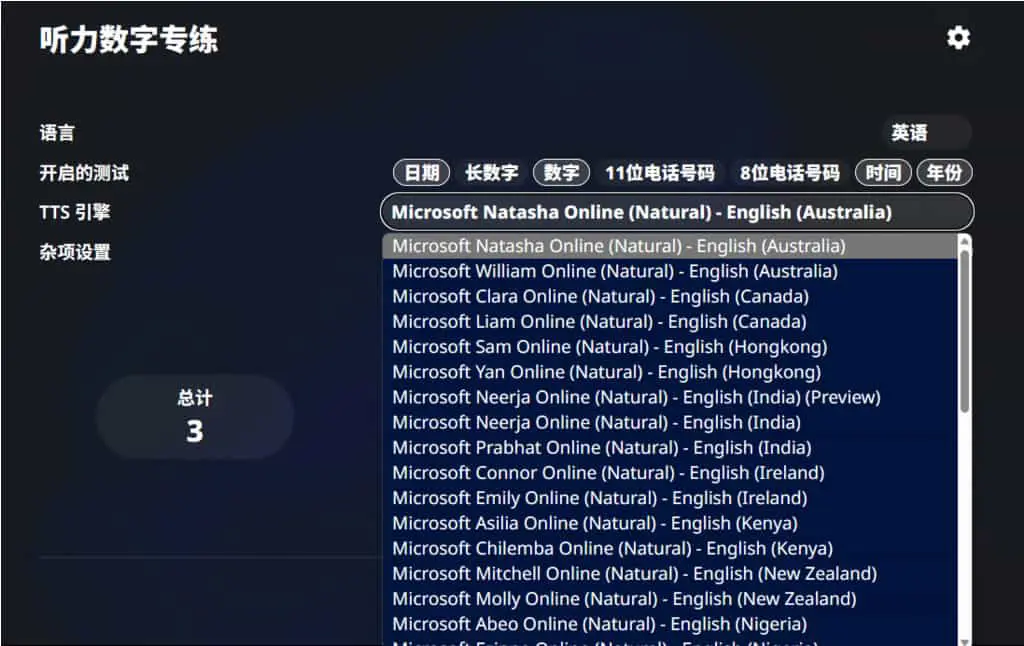This screenshot has width=1024, height=646.
Task: Select Microsoft William Online English (Australia)
Action: 671,271
